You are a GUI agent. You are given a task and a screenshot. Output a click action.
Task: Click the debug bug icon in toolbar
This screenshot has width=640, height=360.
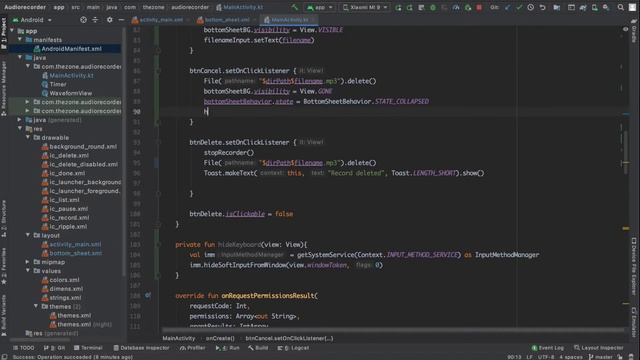433,7
